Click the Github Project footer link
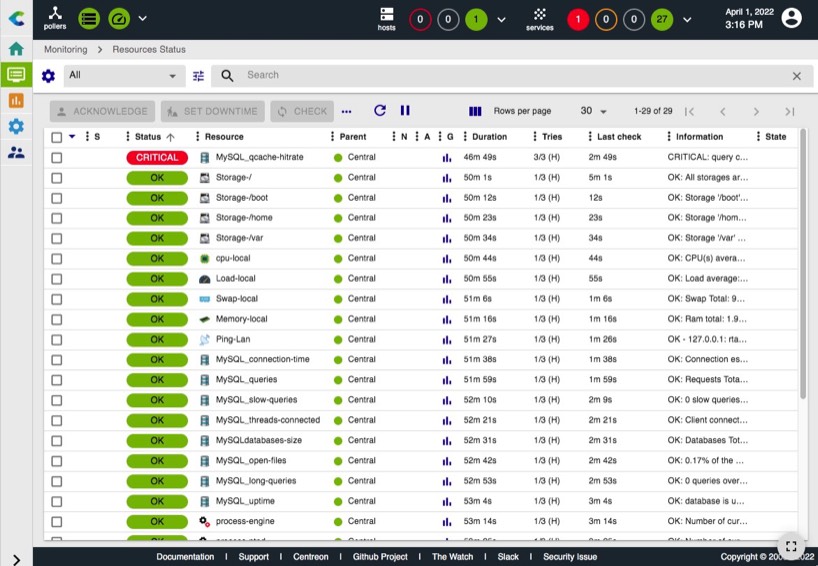The image size is (818, 566). point(380,557)
